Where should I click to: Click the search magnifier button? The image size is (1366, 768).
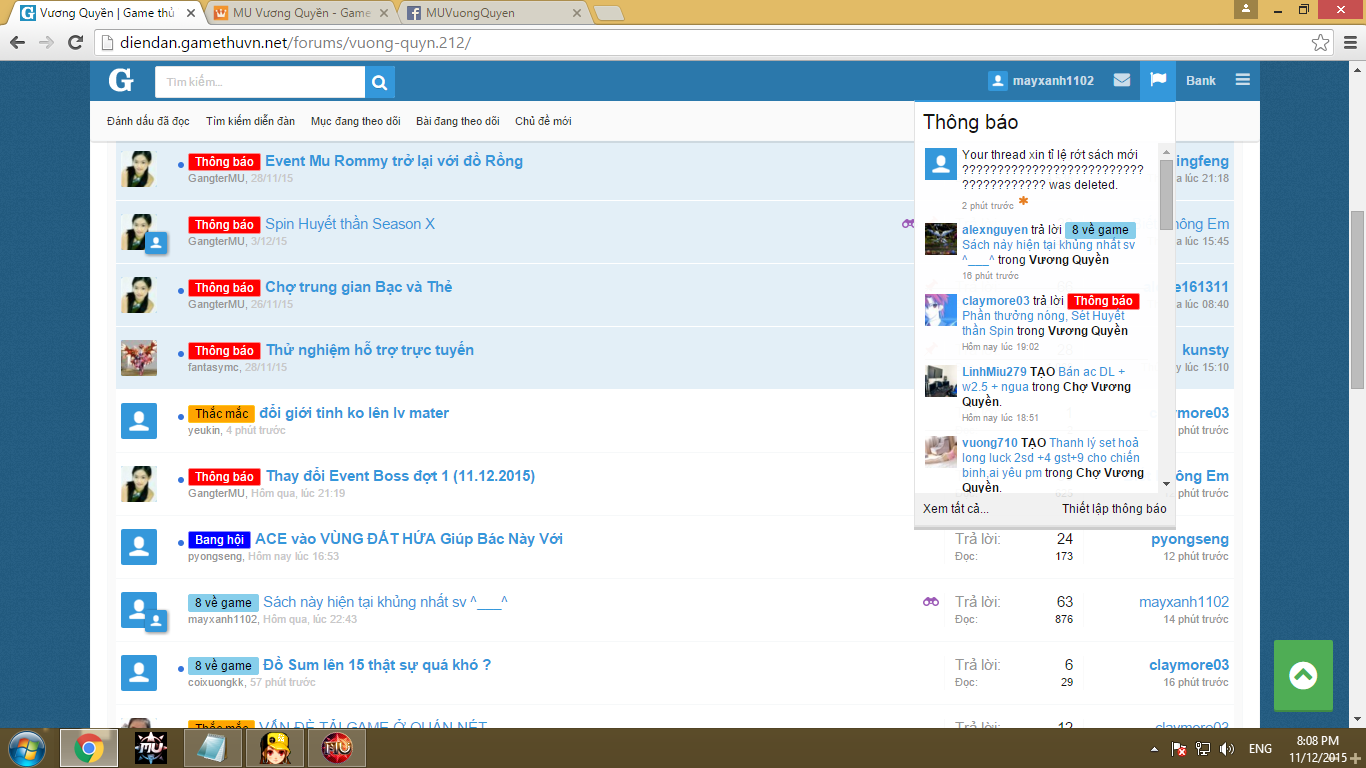(x=380, y=82)
